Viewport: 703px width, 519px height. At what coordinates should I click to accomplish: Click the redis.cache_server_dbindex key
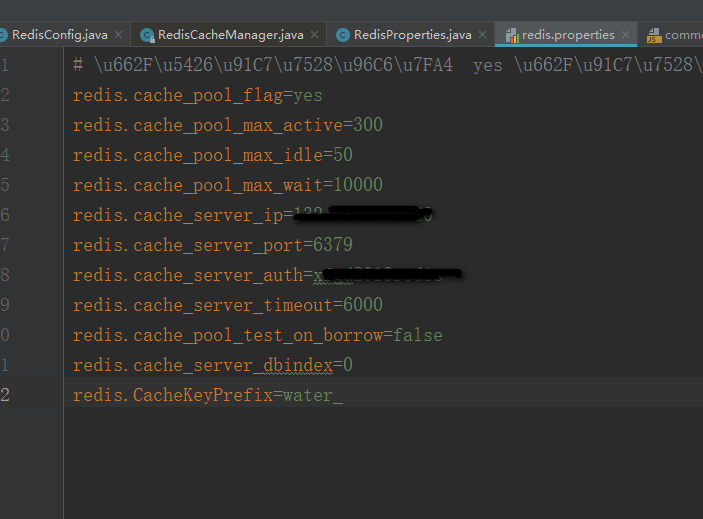pos(203,366)
